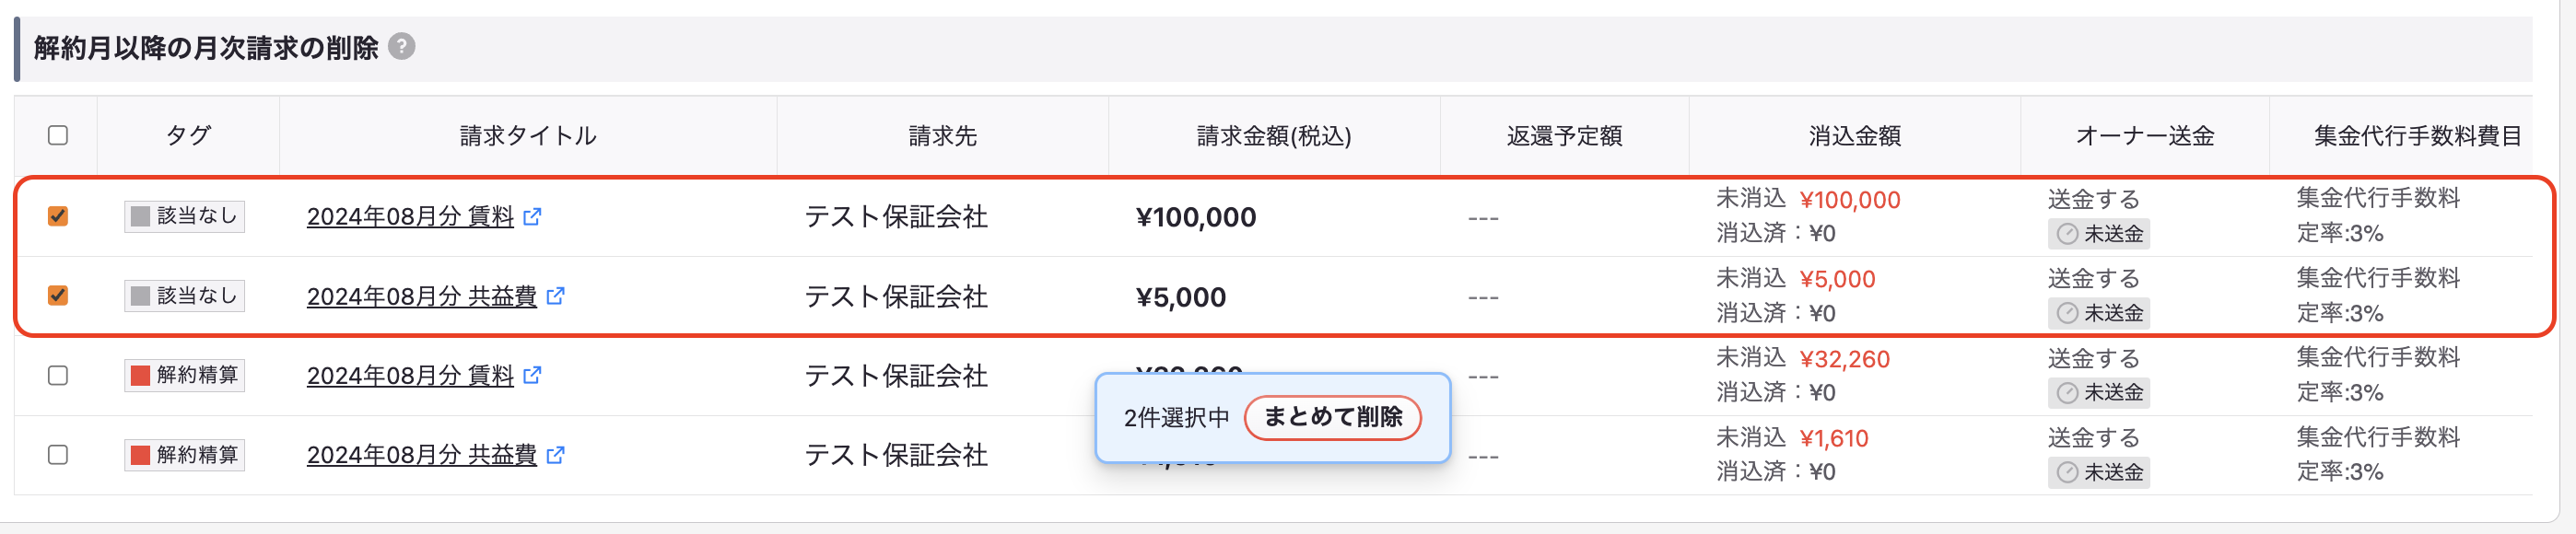Uncheck the ¥5,000 共益費 row checkbox
This screenshot has width=2576, height=534.
pos(58,296)
